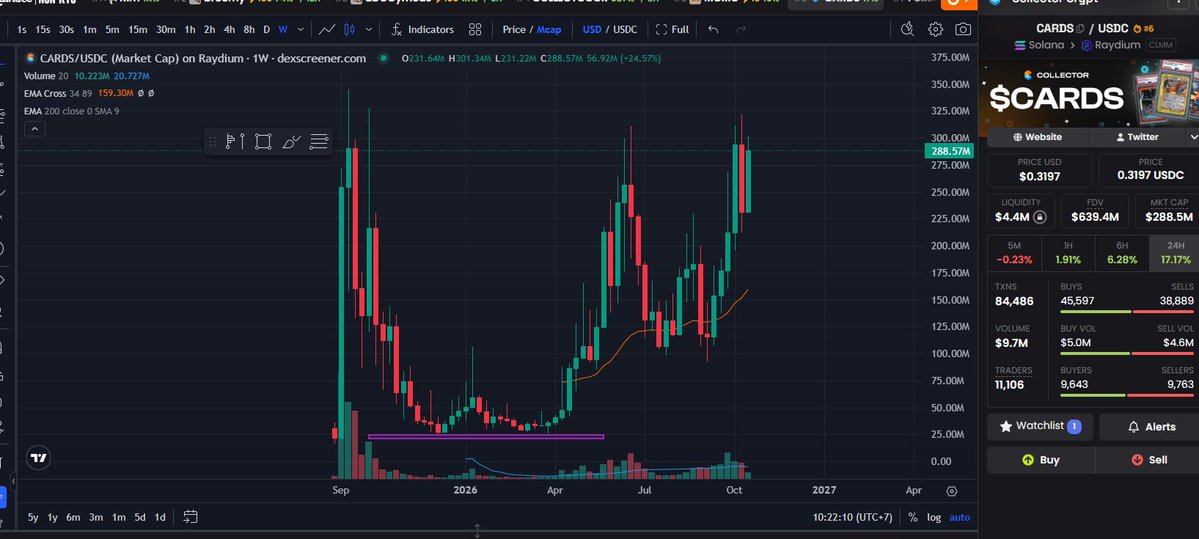Select the candlestick chart style icon

pyautogui.click(x=350, y=29)
